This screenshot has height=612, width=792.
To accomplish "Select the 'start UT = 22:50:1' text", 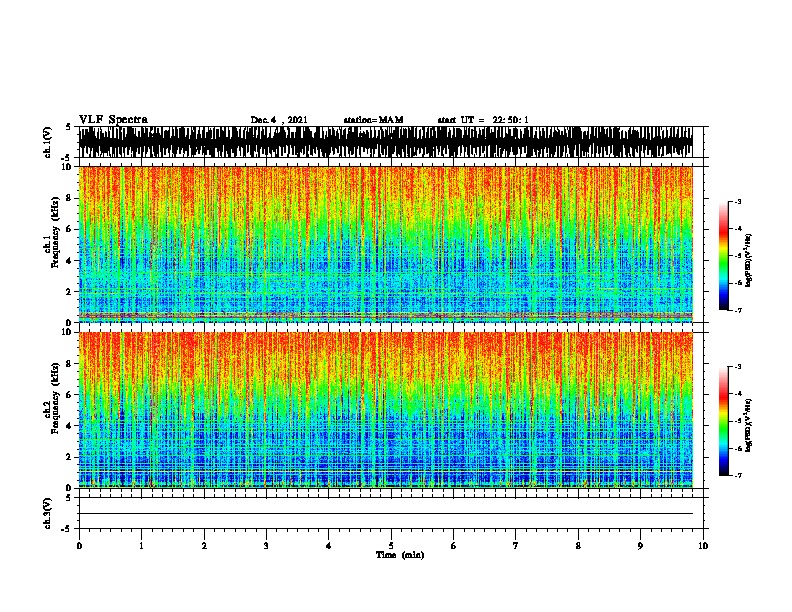I will (483, 120).
